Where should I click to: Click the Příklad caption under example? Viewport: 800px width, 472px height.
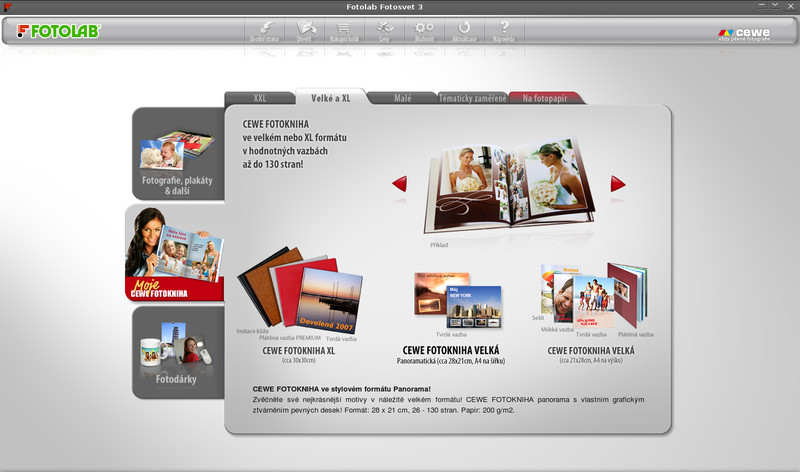(x=439, y=245)
